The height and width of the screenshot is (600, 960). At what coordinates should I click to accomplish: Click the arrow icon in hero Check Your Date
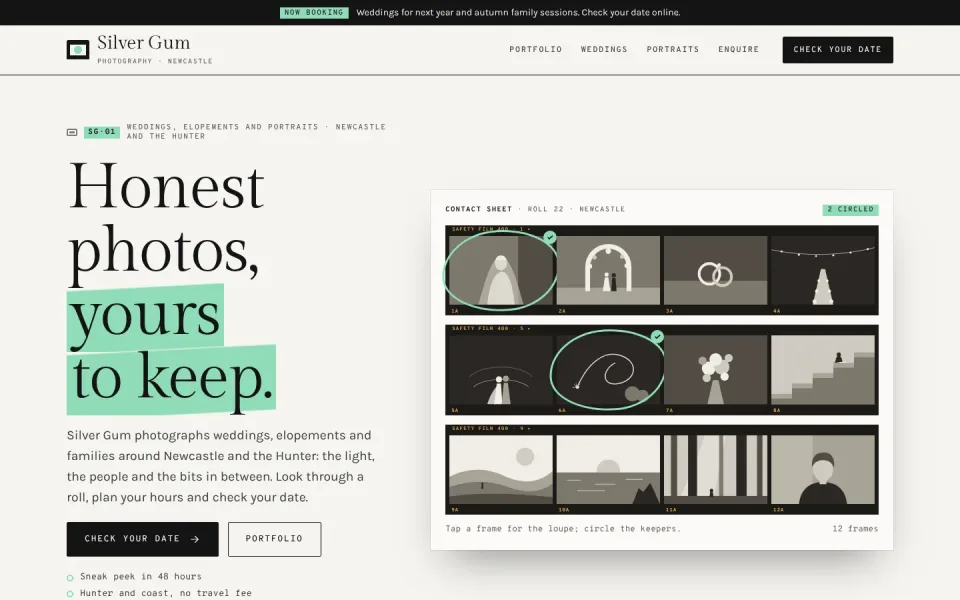(195, 539)
